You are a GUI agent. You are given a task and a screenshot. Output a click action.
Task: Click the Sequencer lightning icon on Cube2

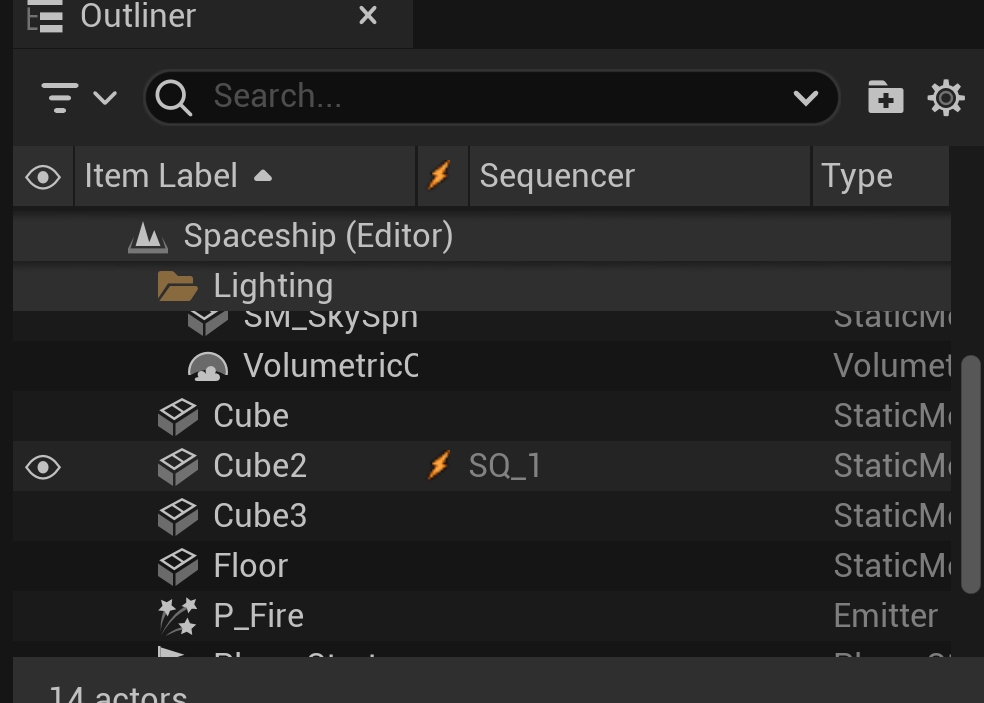click(439, 466)
